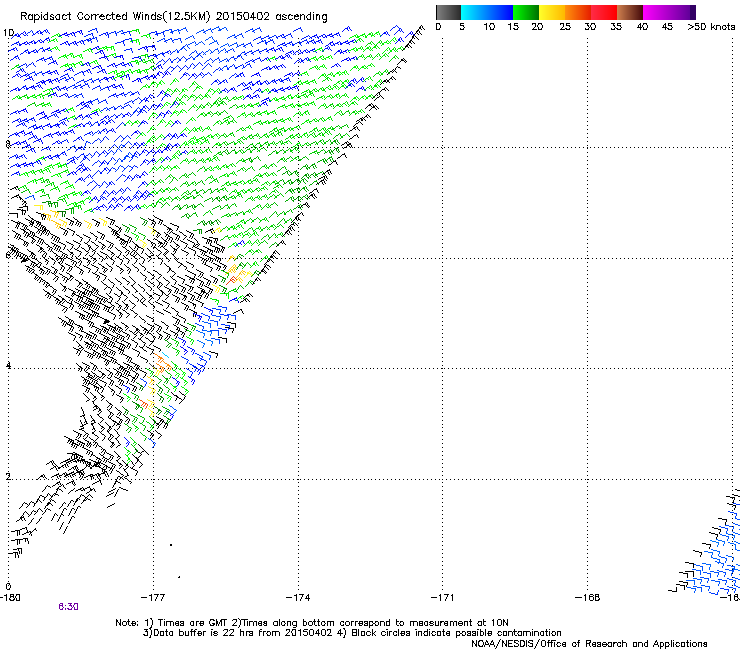740x650 pixels.
Task: Click the red 30-35 knots legend color
Action: (x=604, y=12)
